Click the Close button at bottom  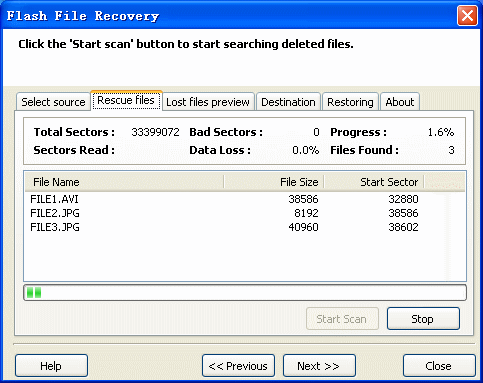[x=439, y=366]
